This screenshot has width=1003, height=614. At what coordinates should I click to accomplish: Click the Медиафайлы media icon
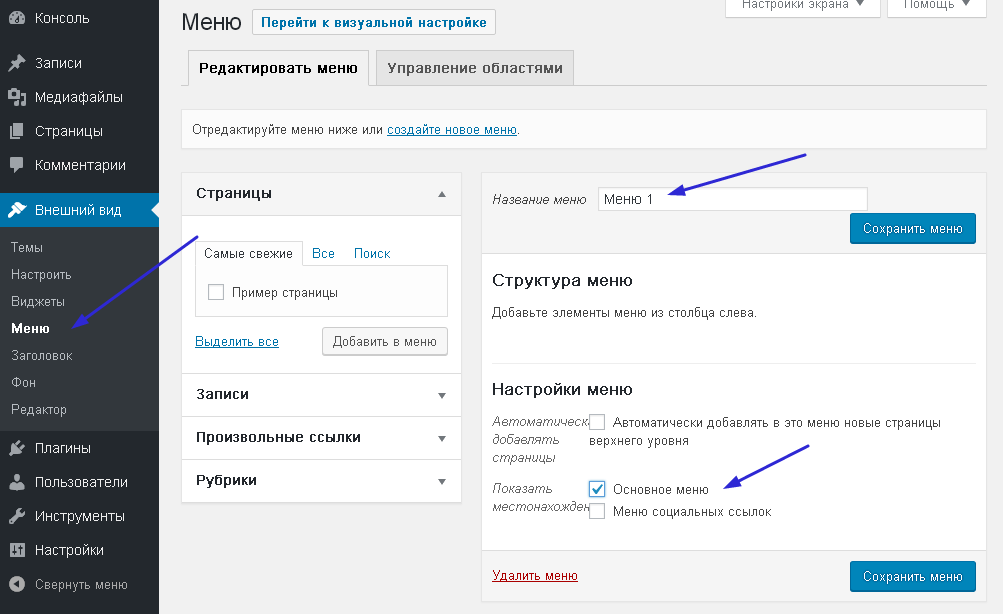17,97
